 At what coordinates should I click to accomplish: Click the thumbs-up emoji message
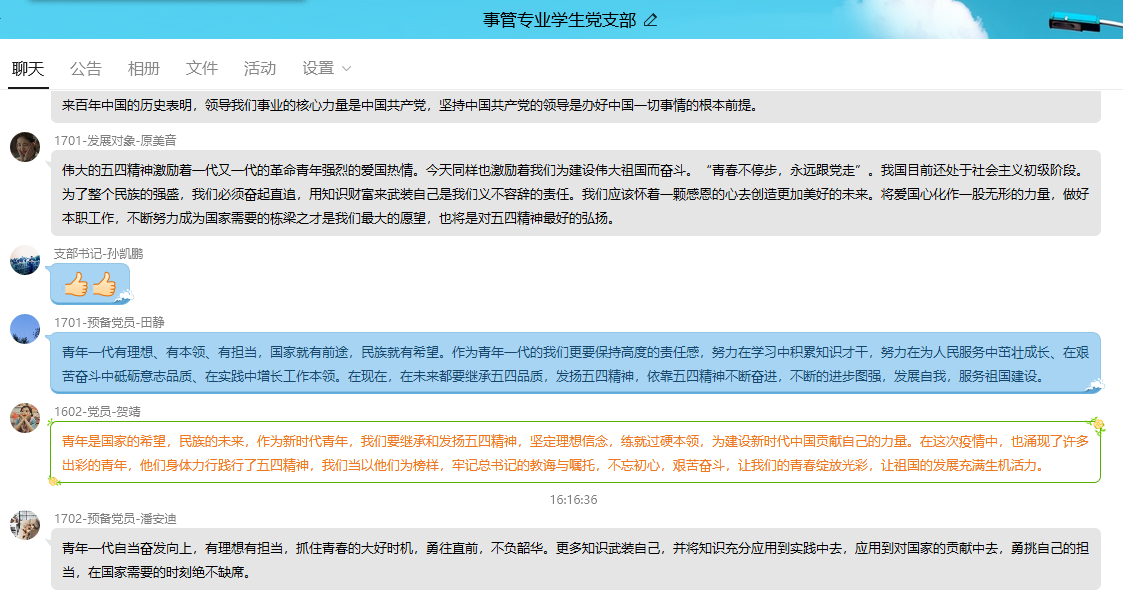(90, 286)
